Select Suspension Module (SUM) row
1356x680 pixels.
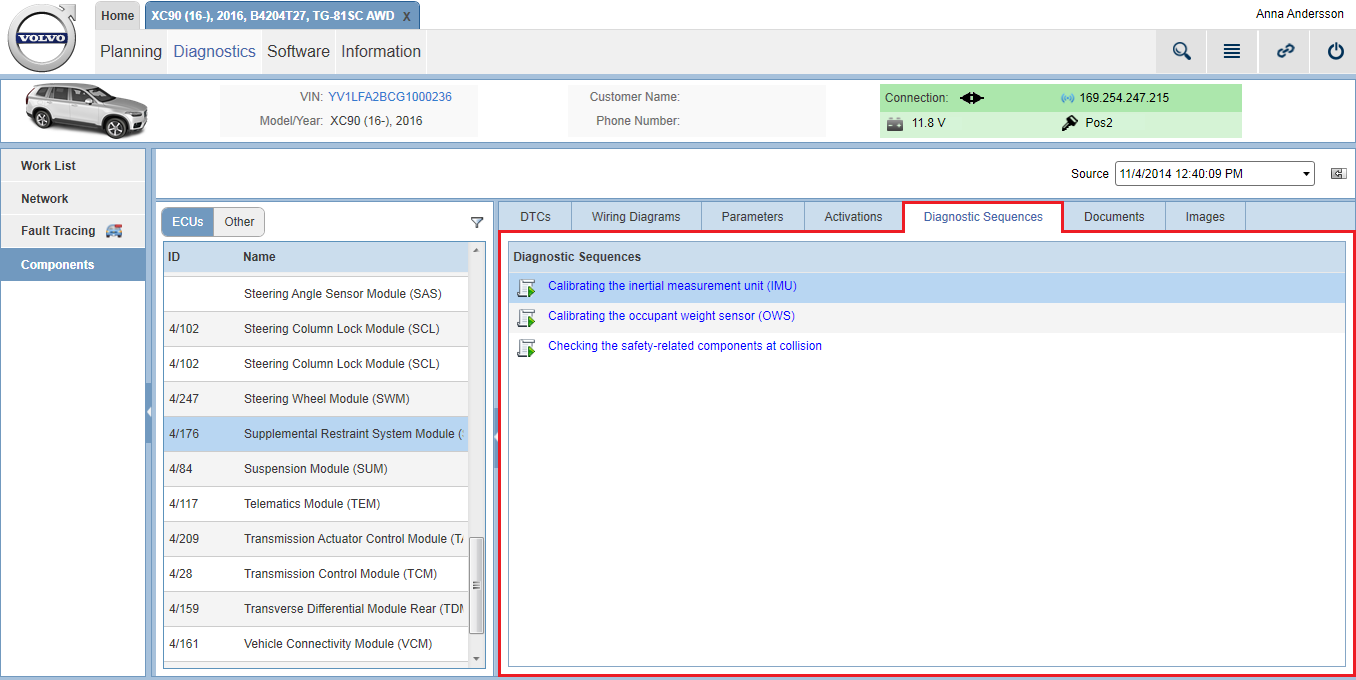tap(316, 469)
